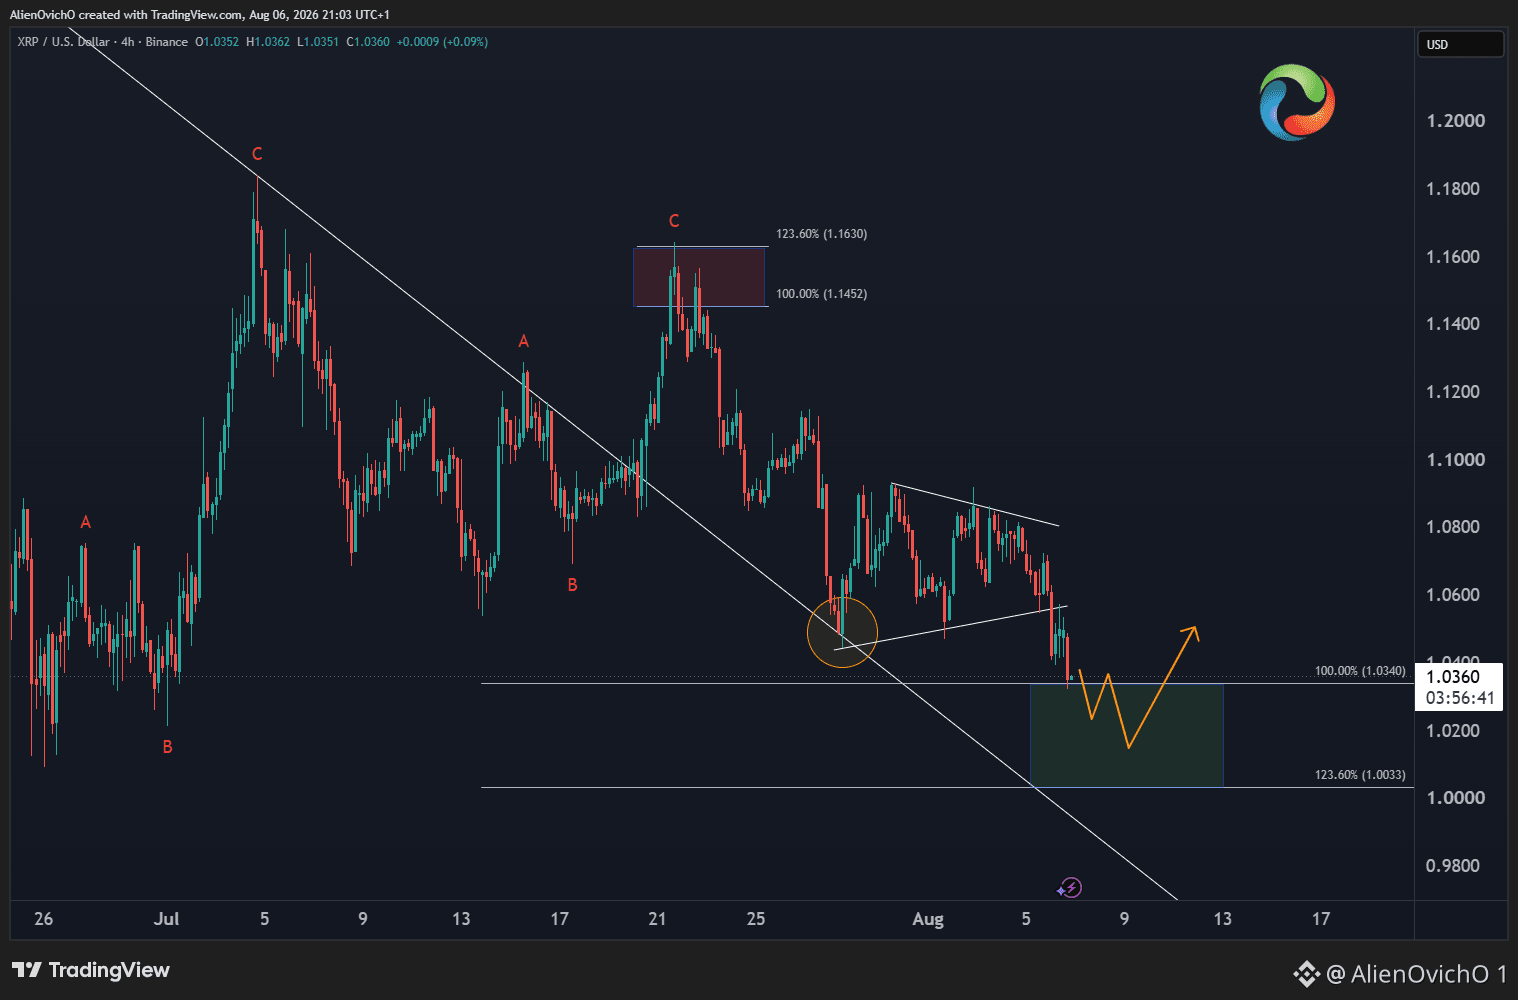
Task: Click the @AlienOvichO 1 author handle
Action: point(1416,973)
